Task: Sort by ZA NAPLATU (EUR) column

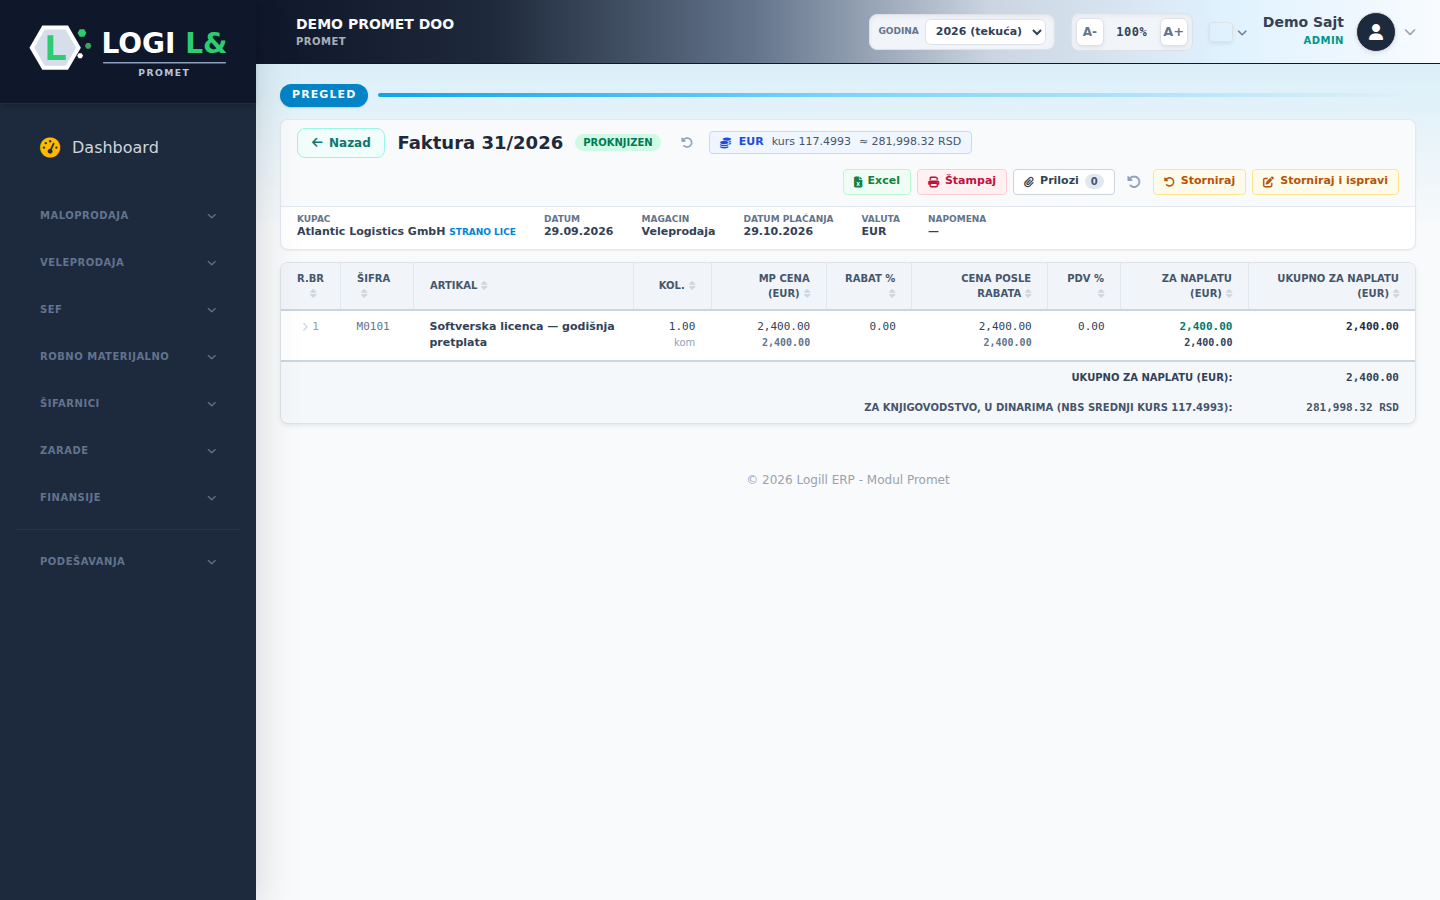Action: tap(1229, 294)
